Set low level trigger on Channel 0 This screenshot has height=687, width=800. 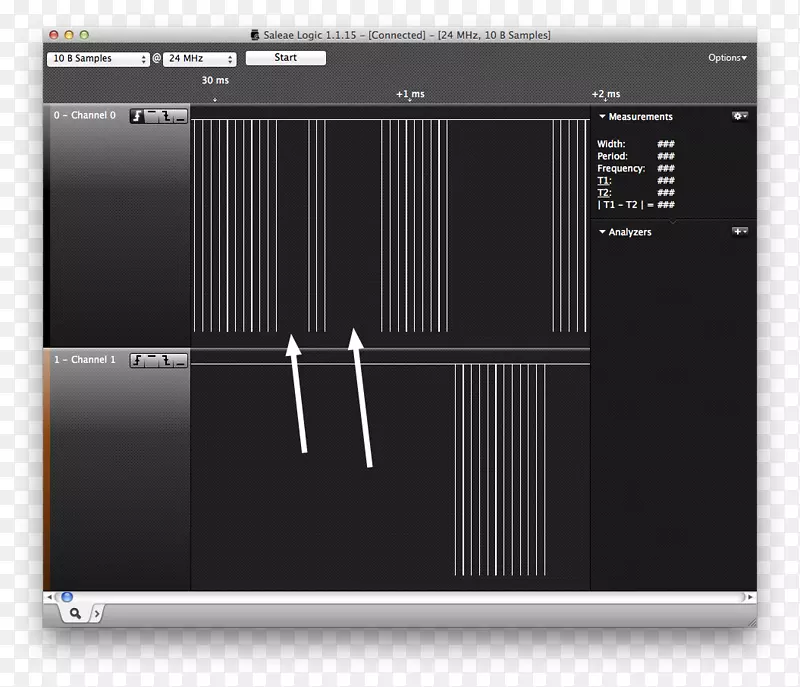180,116
